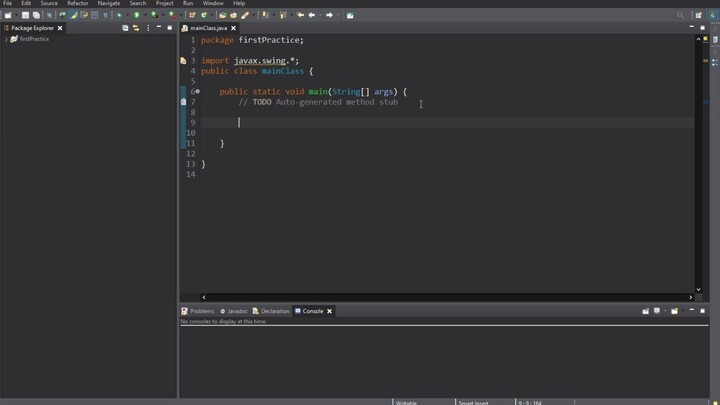Run the program with green Run button
Viewport: 720px width, 405px height.
(136, 15)
